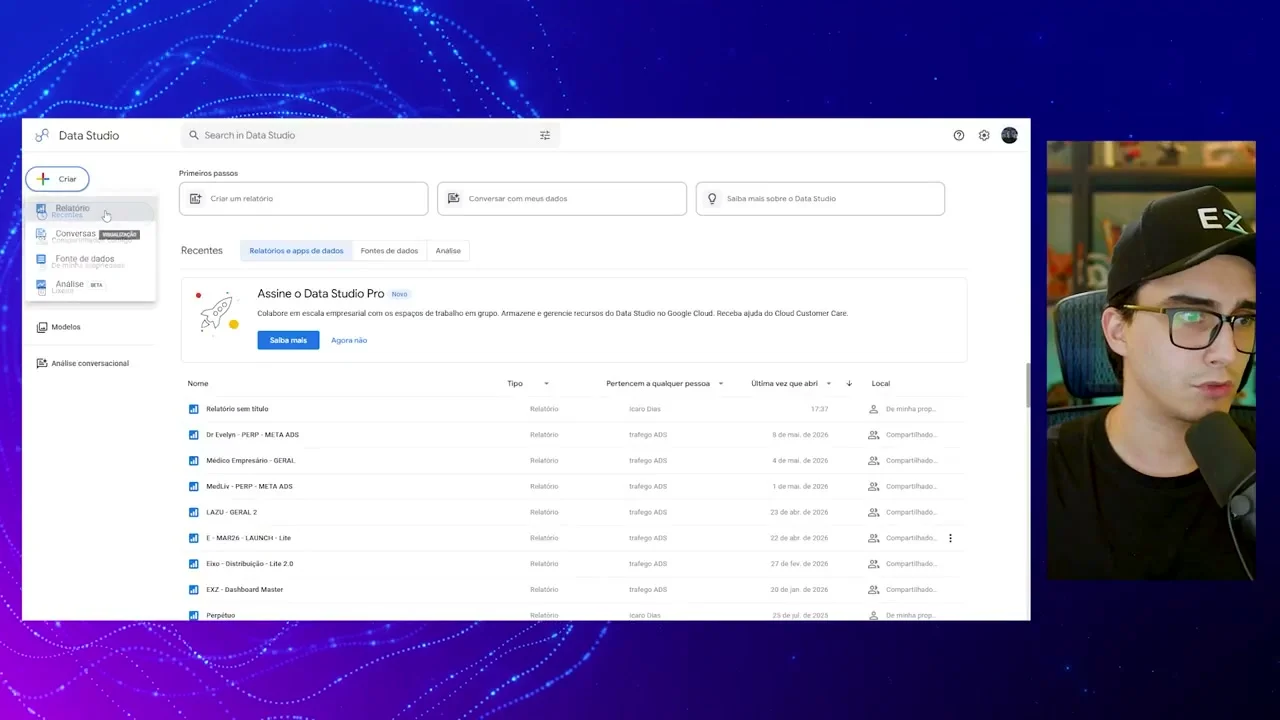This screenshot has height=720, width=1280.
Task: Click the page vertical scrollbar
Action: coord(1026,385)
